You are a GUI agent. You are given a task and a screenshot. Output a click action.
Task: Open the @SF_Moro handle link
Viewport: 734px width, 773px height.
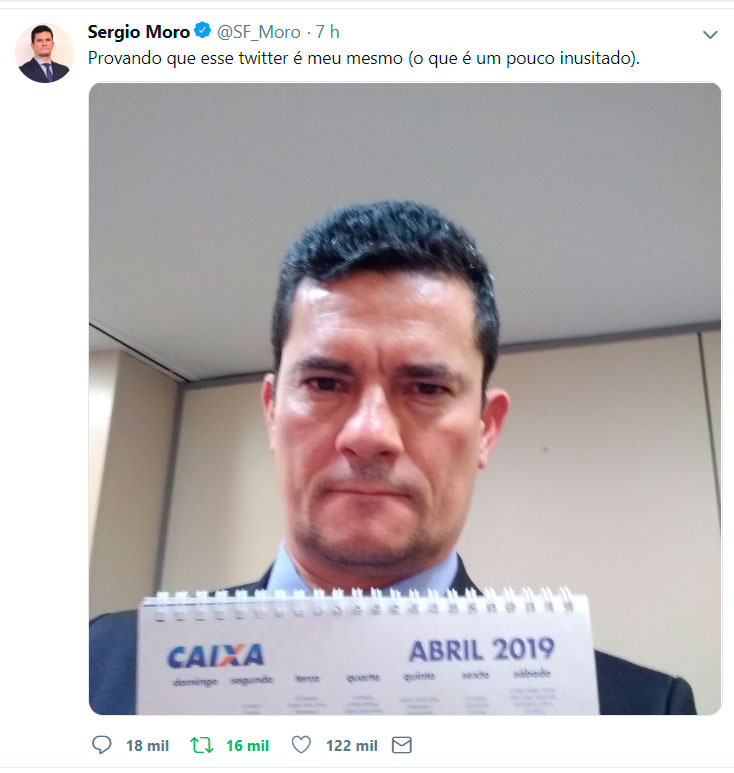(259, 32)
